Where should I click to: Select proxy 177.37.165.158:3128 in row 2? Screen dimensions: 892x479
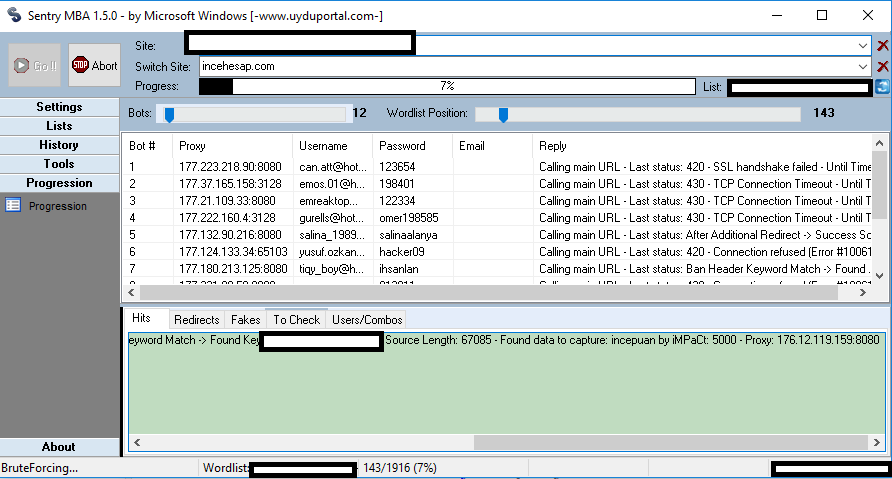click(230, 184)
